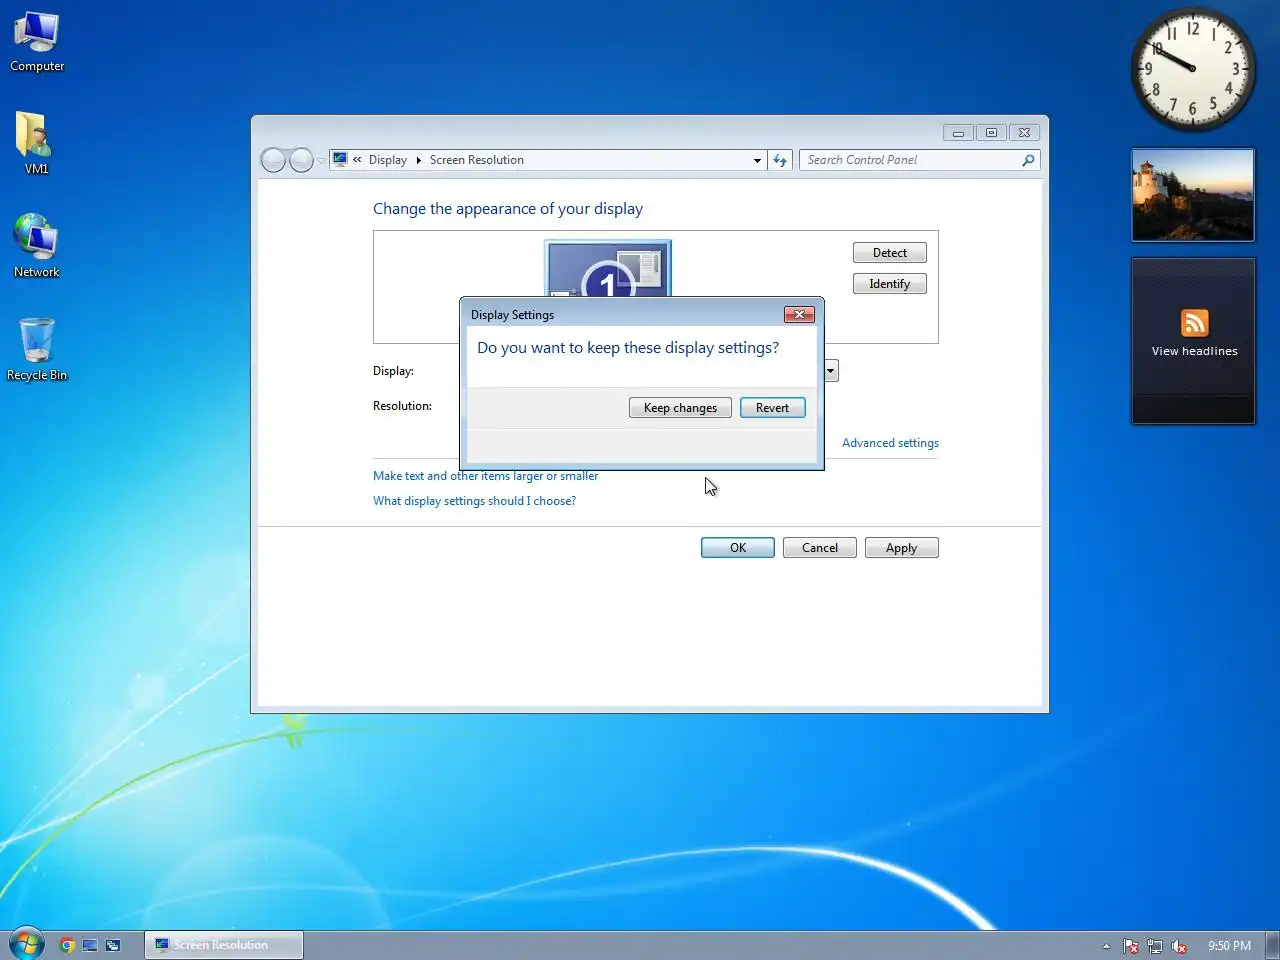Click the clock gadget on desktop
1280x960 pixels.
pos(1193,69)
